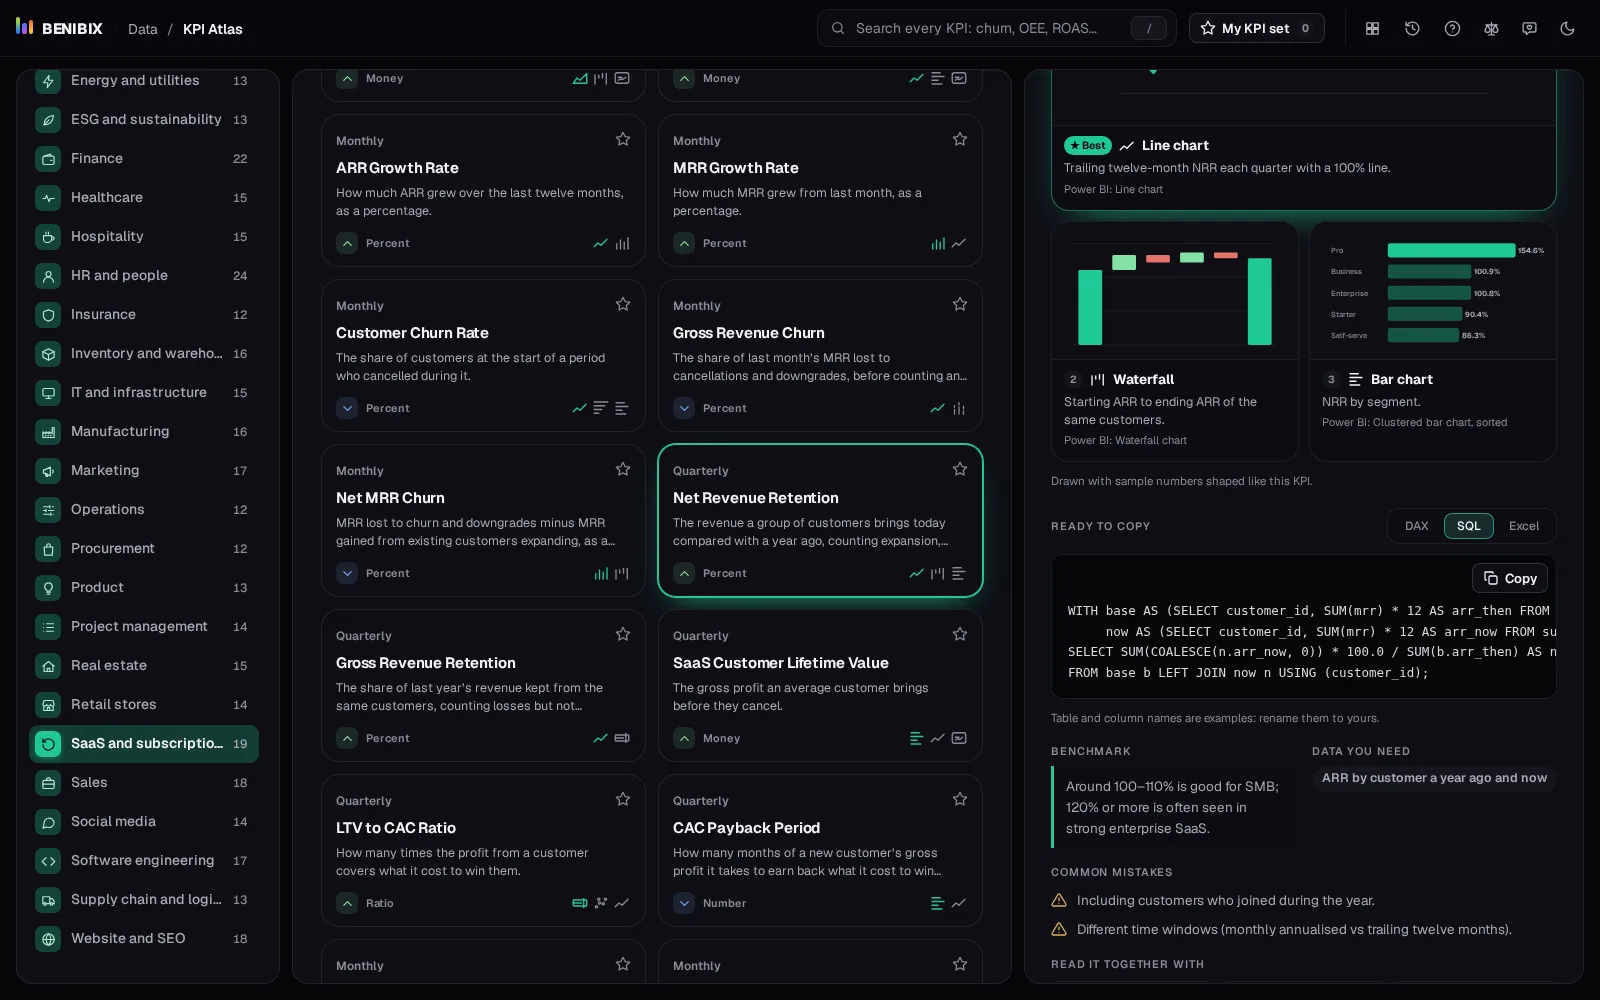This screenshot has width=1600, height=1000.
Task: Switch to the DAX tab
Action: click(x=1416, y=526)
